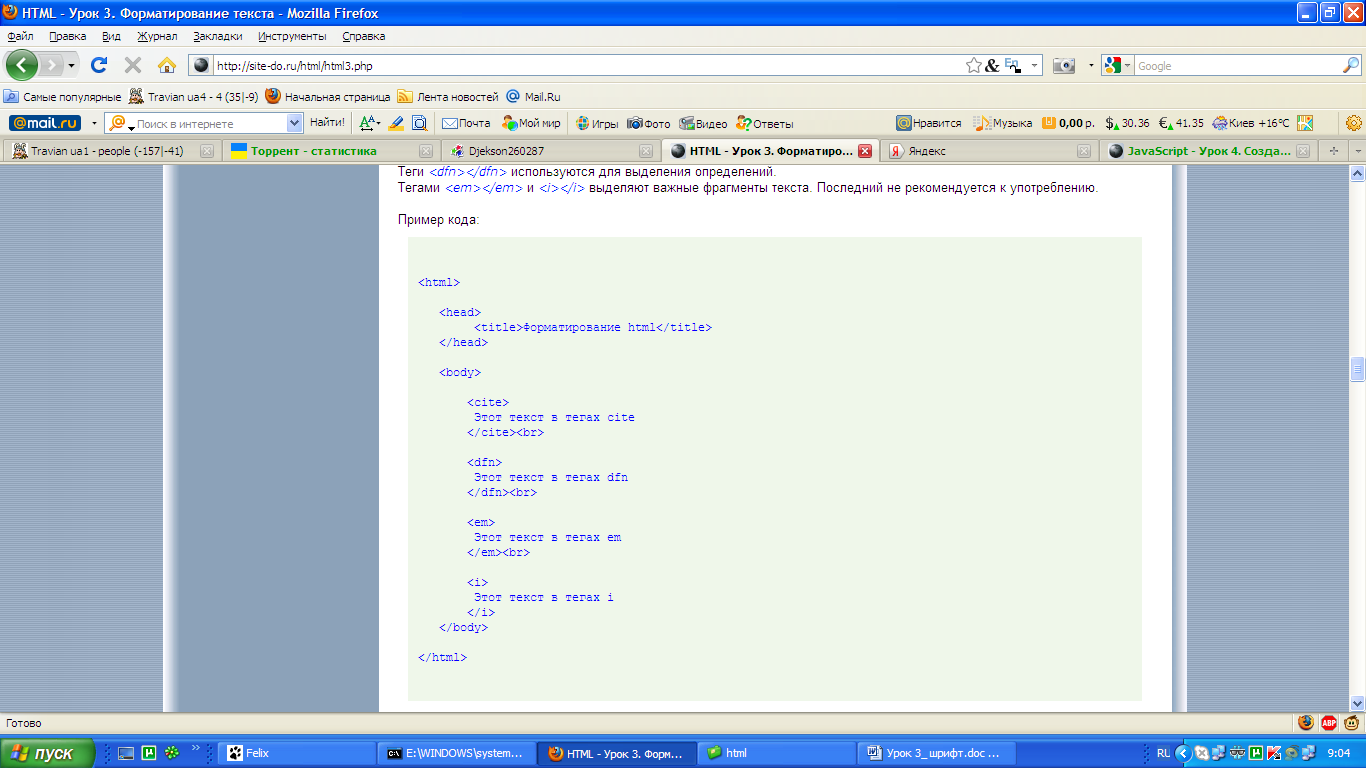Screen dimensions: 1366x768
Task: Expand the Mail.ru search field dropdown
Action: 294,123
